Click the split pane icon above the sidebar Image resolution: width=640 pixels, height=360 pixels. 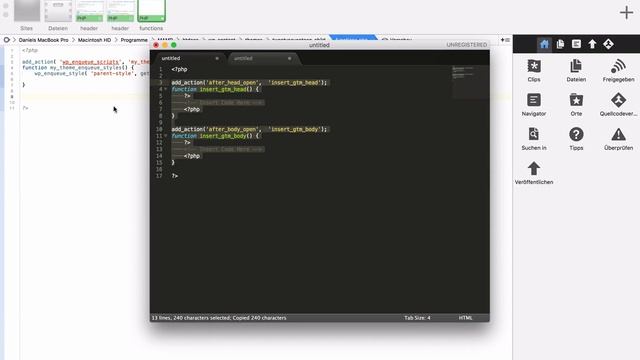[x=505, y=40]
